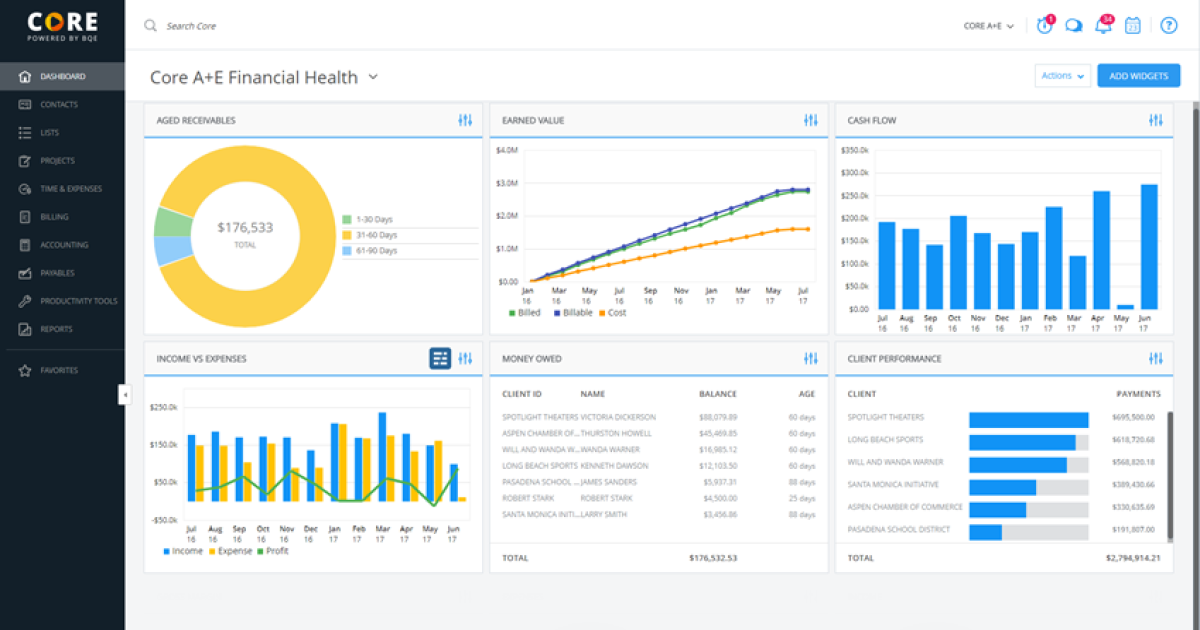This screenshot has width=1200, height=630.
Task: Expand the Core A+E Financial Health dropdown
Action: [x=373, y=77]
